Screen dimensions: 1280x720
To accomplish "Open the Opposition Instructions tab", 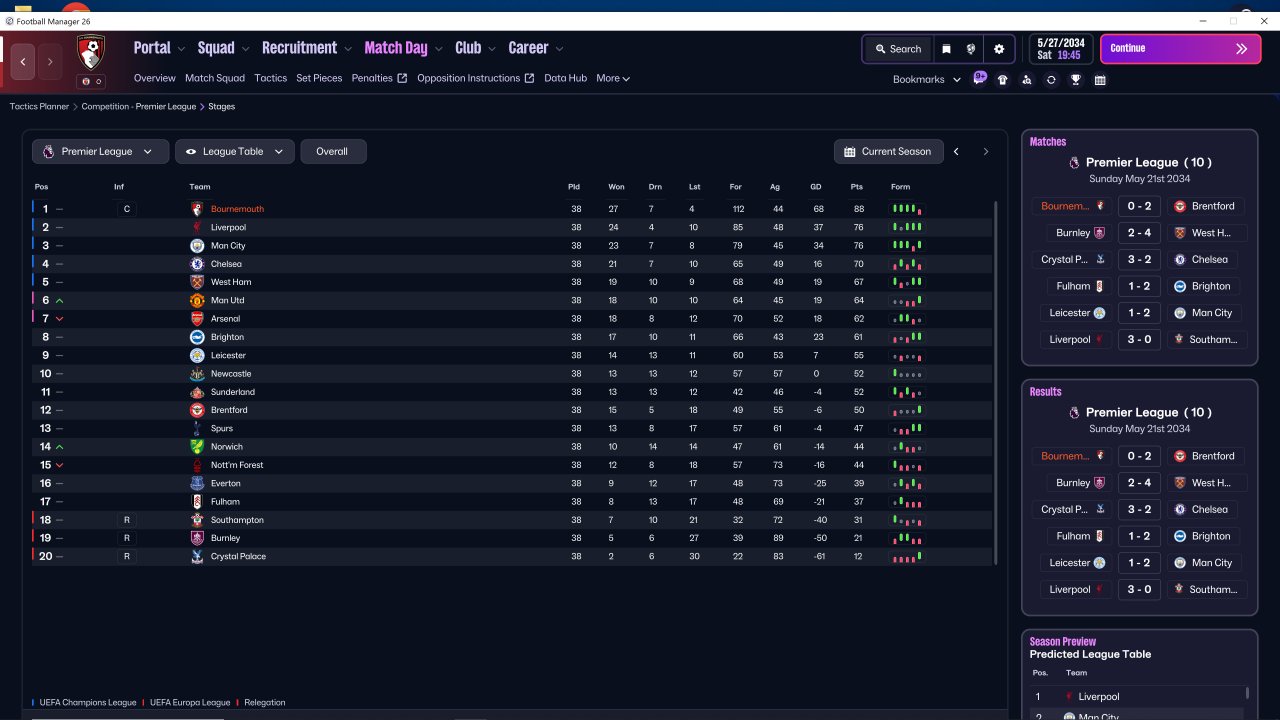I will [476, 78].
